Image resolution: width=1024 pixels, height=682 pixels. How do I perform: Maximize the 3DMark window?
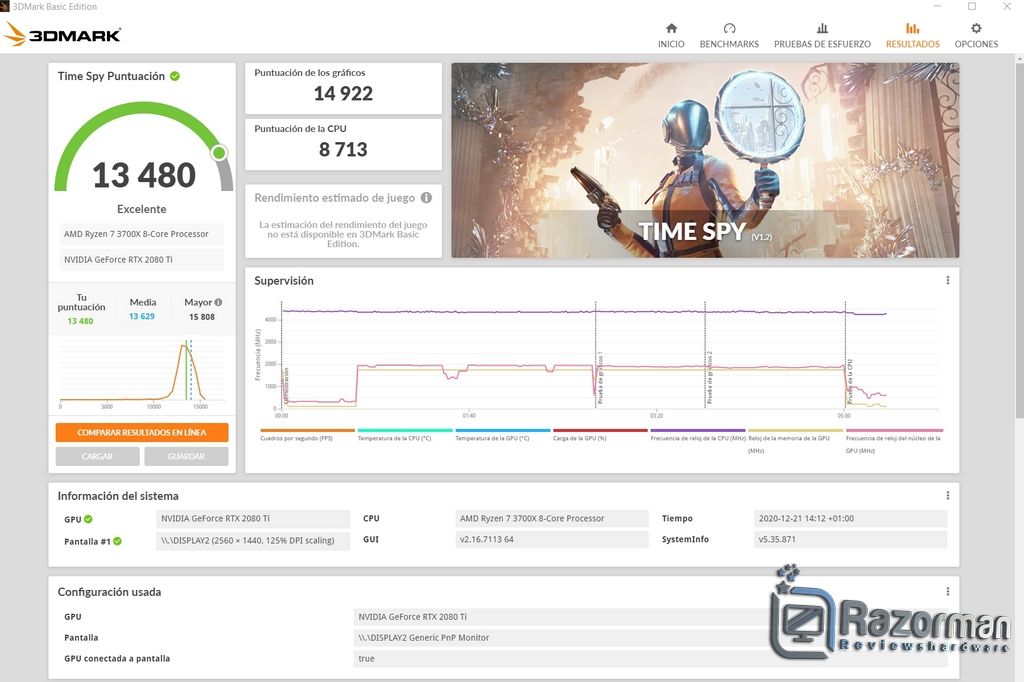click(x=972, y=7)
